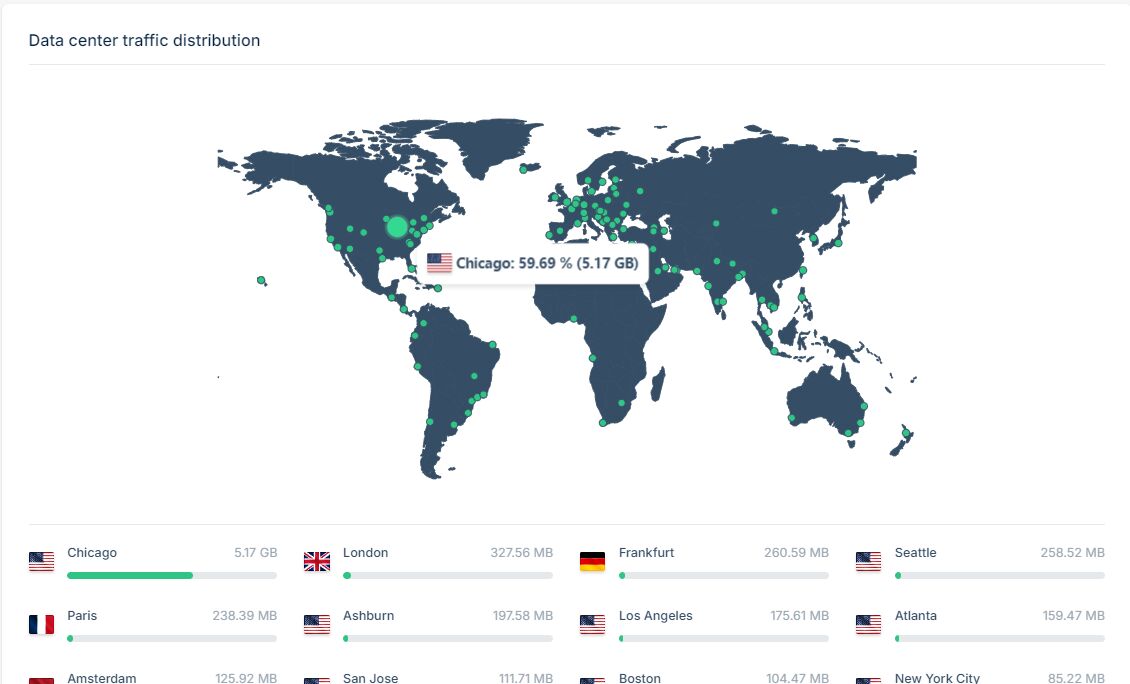Click the Frankfurt city label
This screenshot has height=684, width=1130.
point(646,553)
